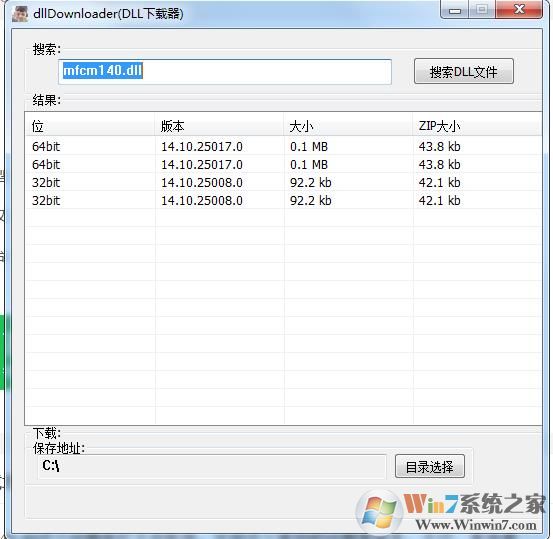Maximize the dllDownloader window

coord(482,10)
